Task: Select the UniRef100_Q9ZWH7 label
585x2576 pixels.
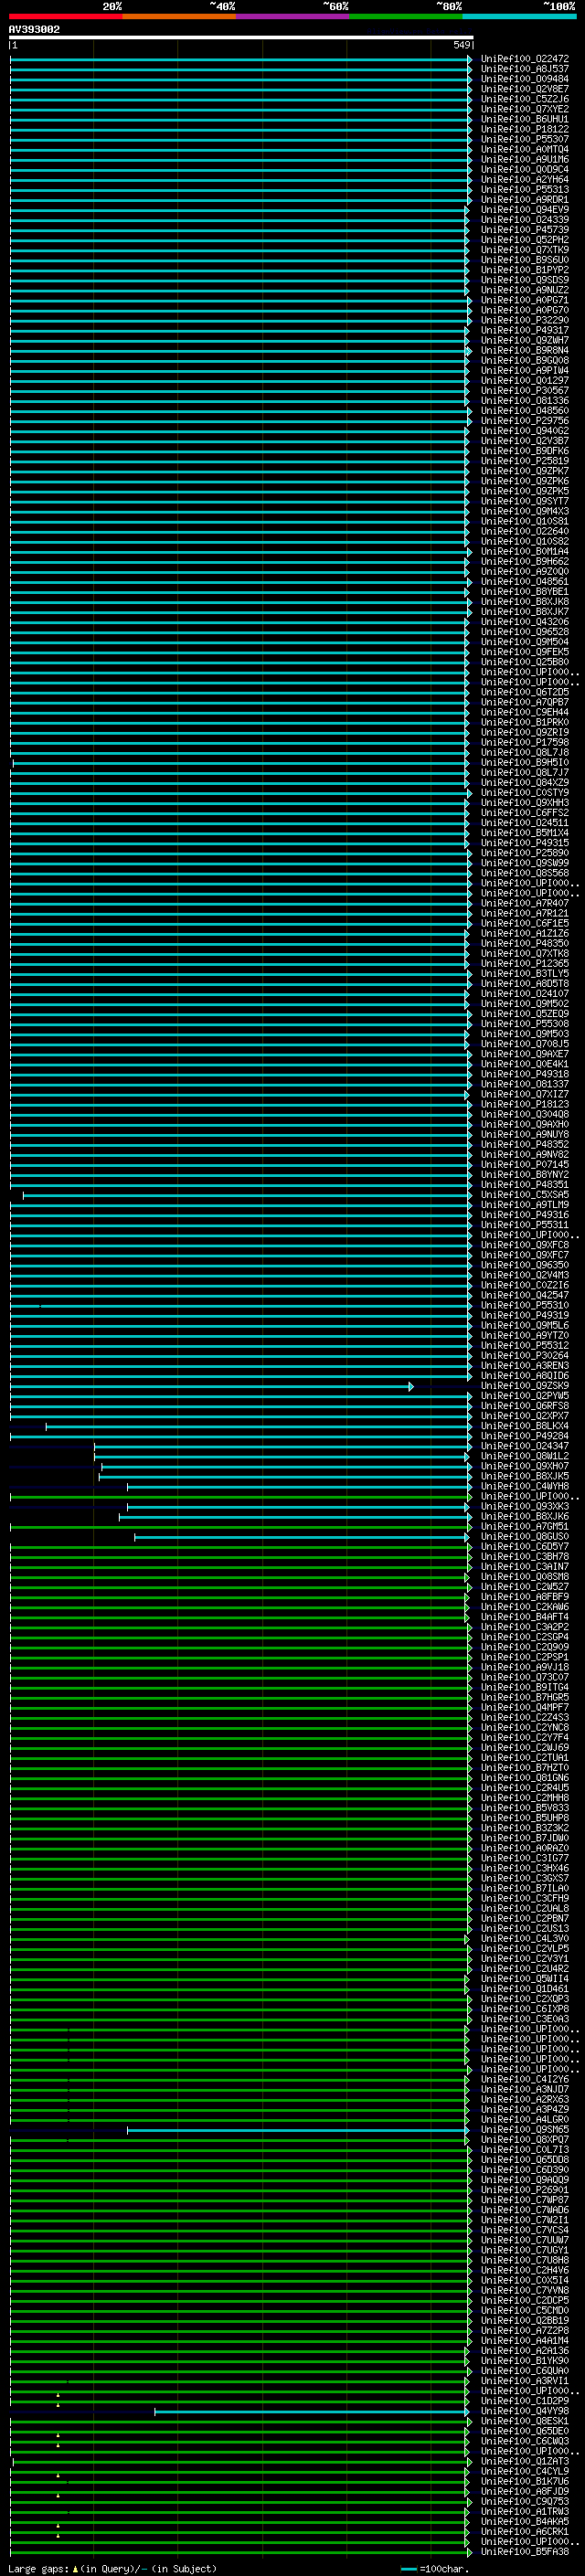Action: [525, 340]
